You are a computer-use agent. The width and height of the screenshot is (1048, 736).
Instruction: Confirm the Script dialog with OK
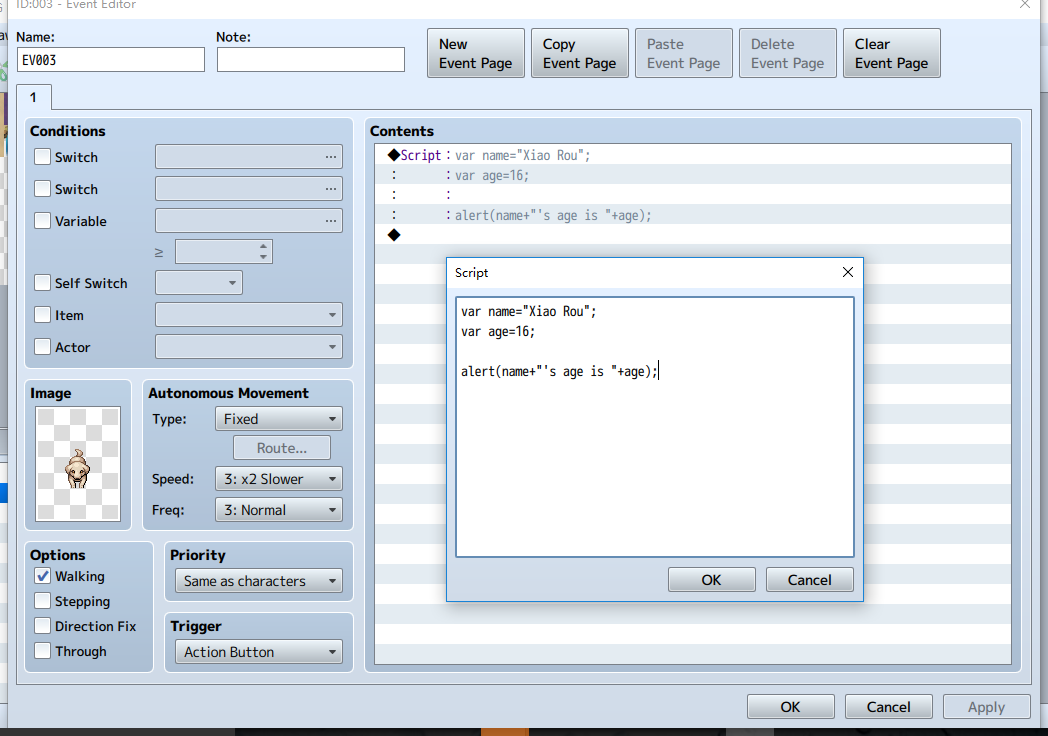click(x=712, y=580)
